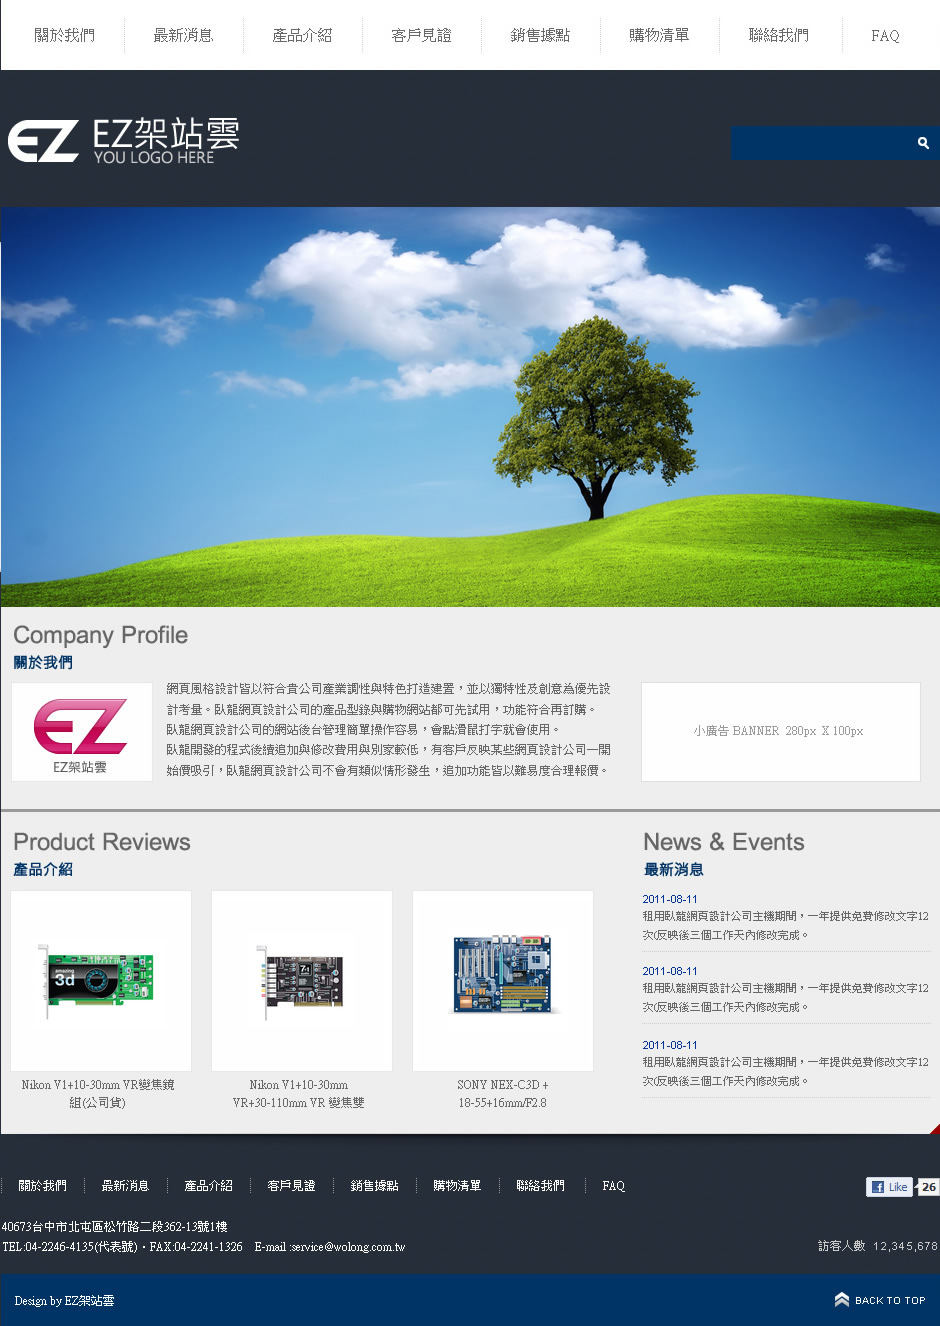This screenshot has width=940, height=1326.
Task: Click the large tree hero banner
Action: click(470, 406)
